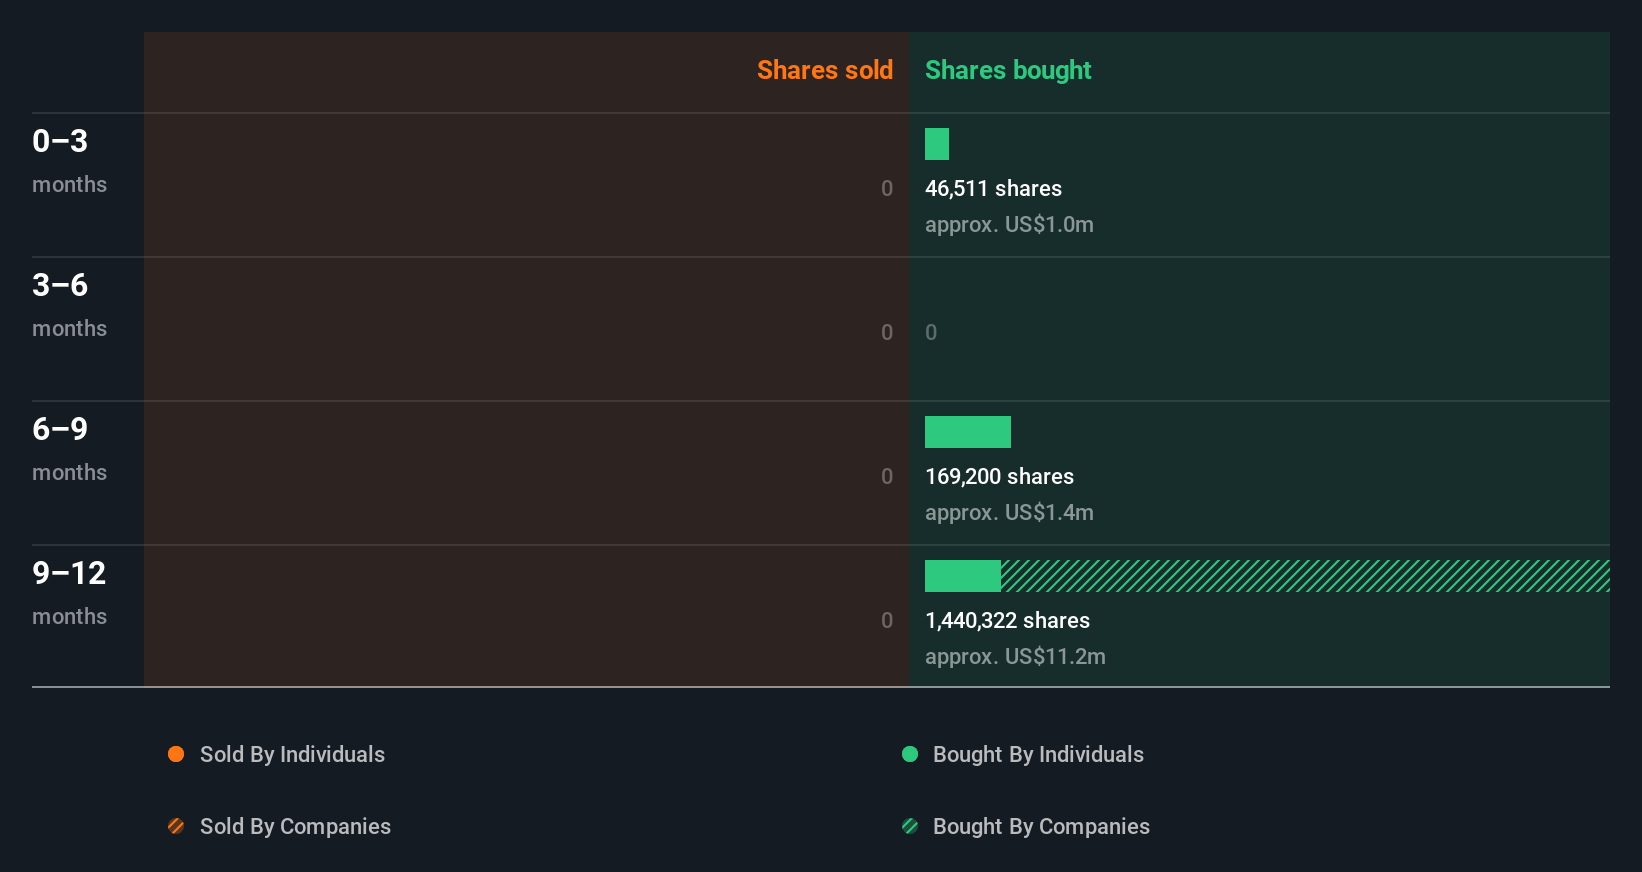
Task: Click the Shares bought column header
Action: coord(1008,70)
